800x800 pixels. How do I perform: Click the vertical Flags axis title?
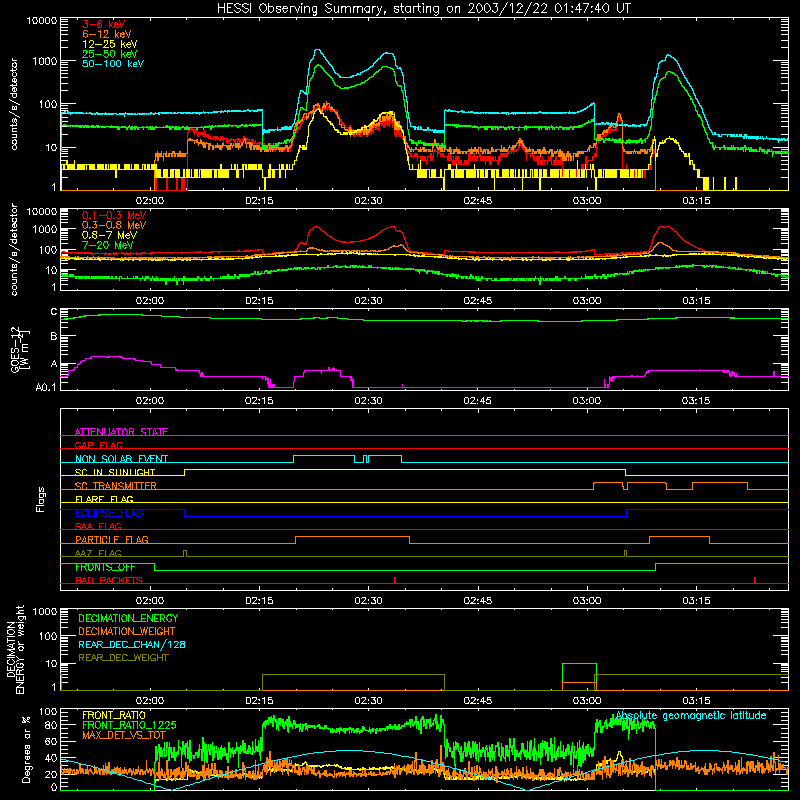tap(41, 499)
